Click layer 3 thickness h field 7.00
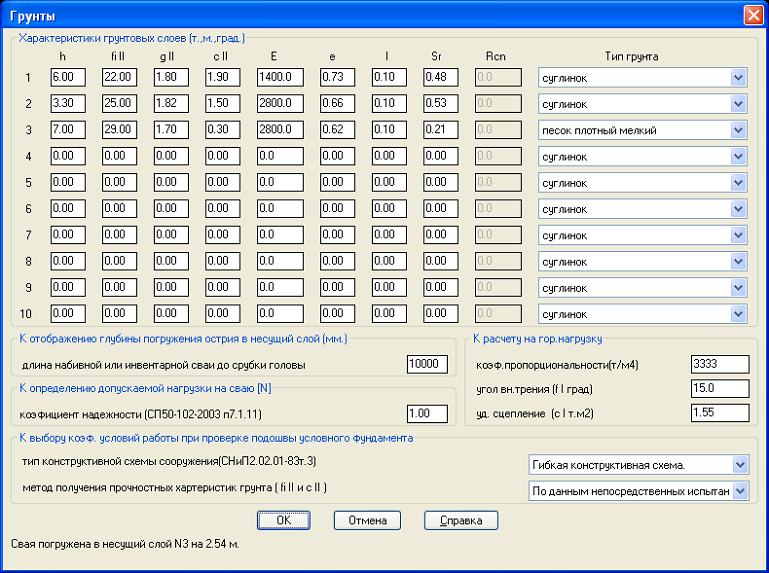 68,130
